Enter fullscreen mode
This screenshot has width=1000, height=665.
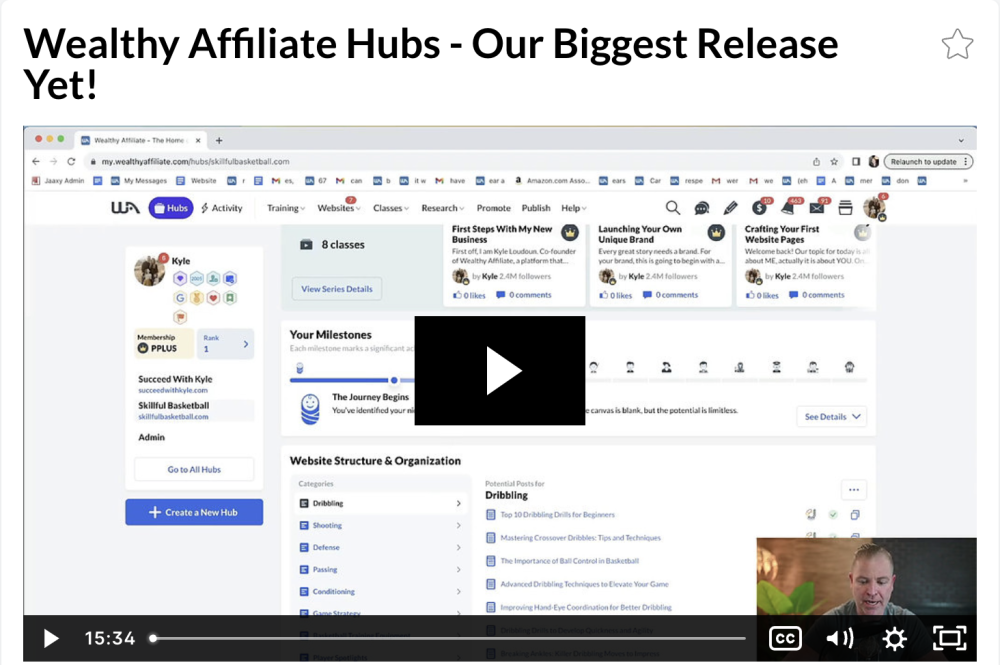[950, 638]
